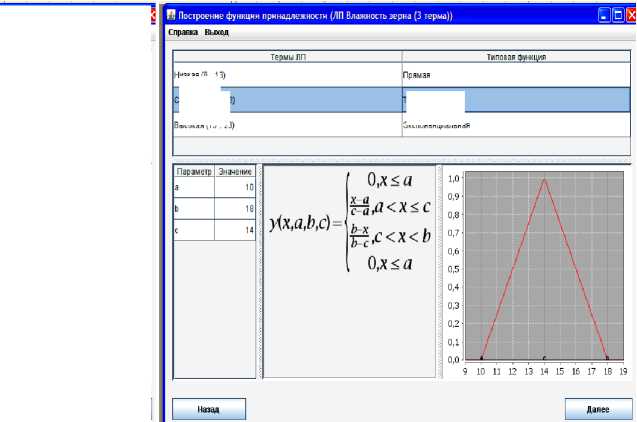Viewport: 637px width, 422px height.
Task: Select the parameter a name cell
Action: point(194,187)
